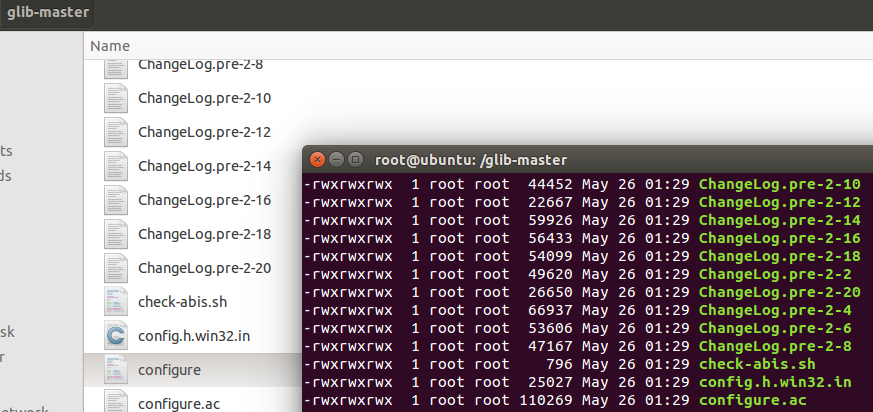Click file size 796 in terminal

pyautogui.click(x=559, y=365)
